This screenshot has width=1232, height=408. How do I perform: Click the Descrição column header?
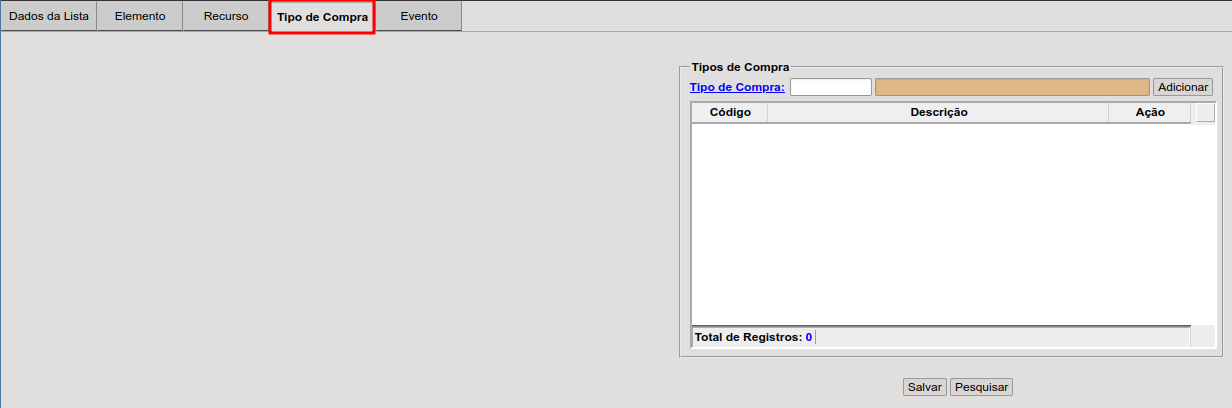point(938,113)
